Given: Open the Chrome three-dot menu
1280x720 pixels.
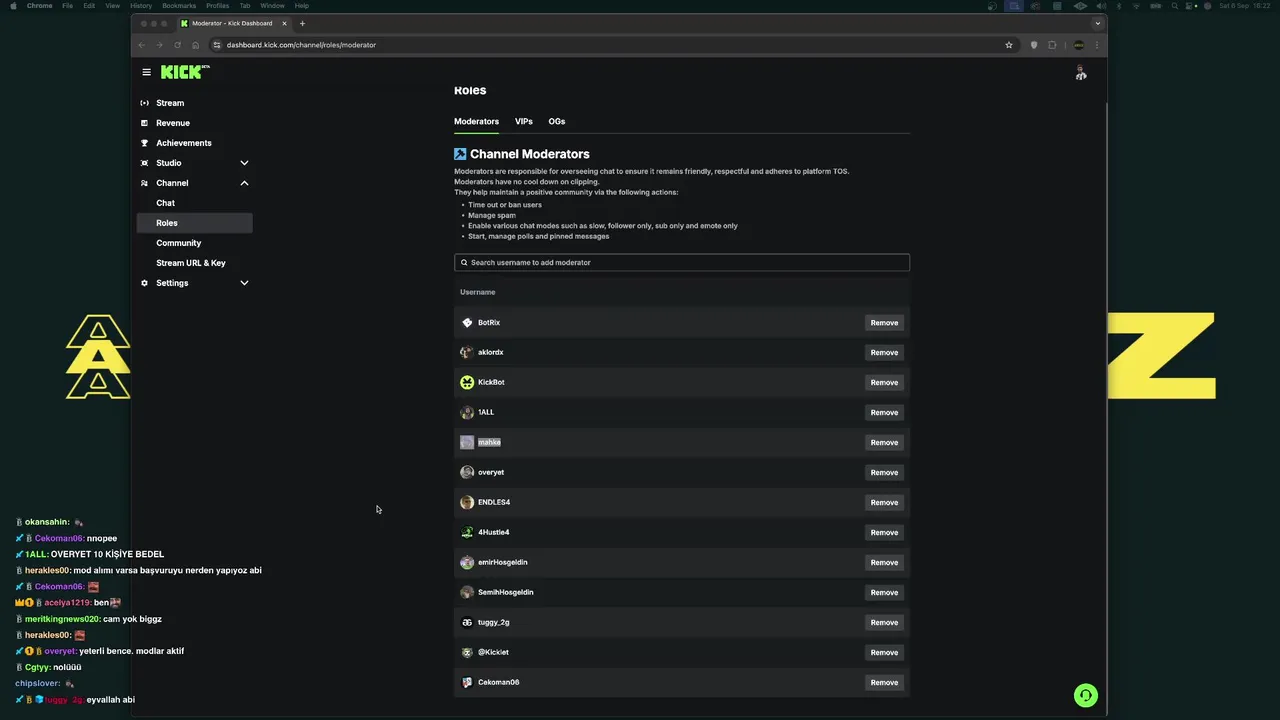Looking at the screenshot, I should coord(1097,45).
